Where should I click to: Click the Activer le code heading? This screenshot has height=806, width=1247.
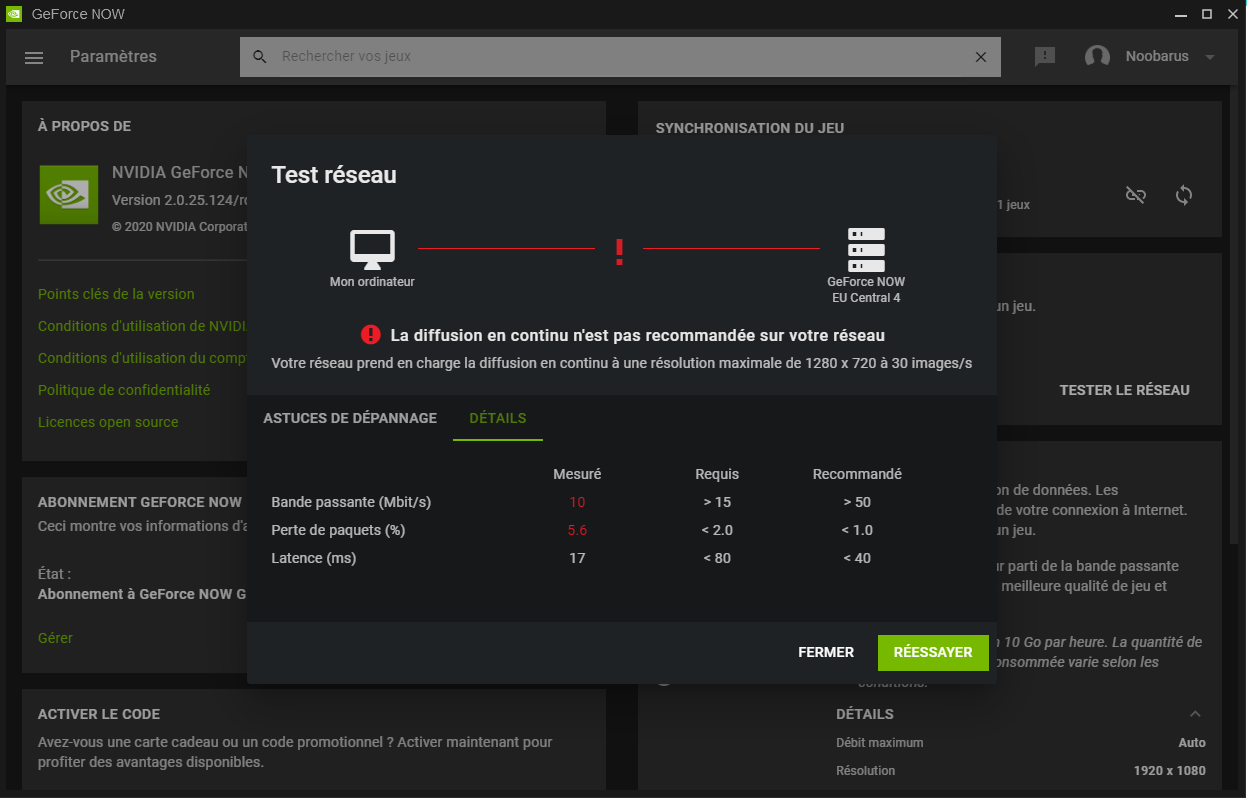tap(99, 714)
